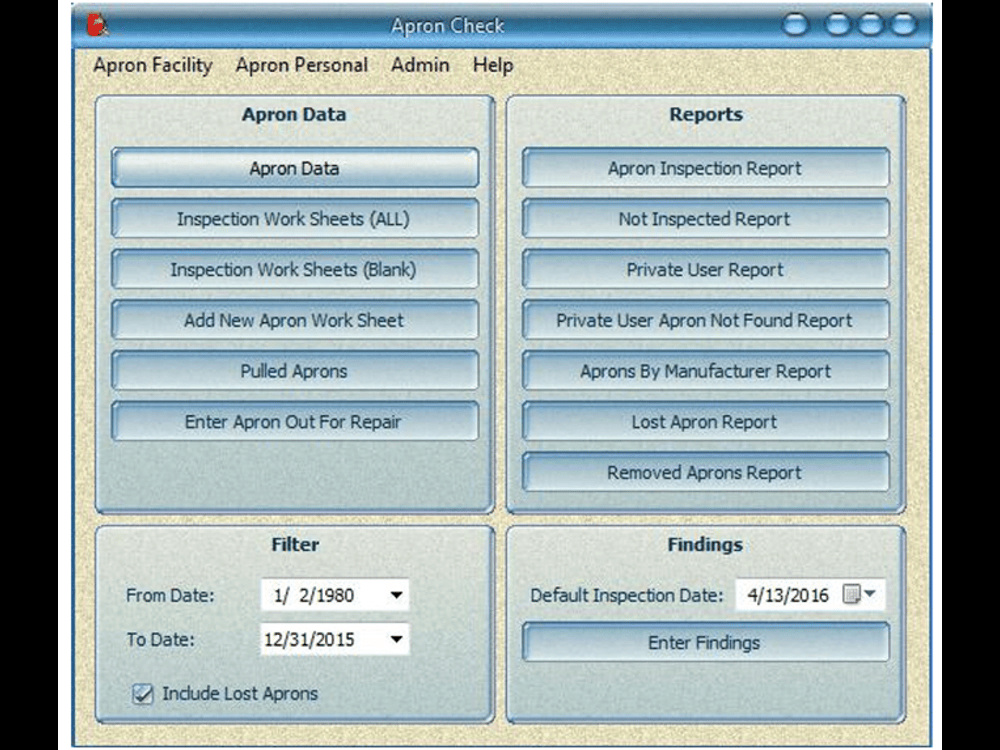Open Inspection Work Sheets (ALL)

click(295, 219)
